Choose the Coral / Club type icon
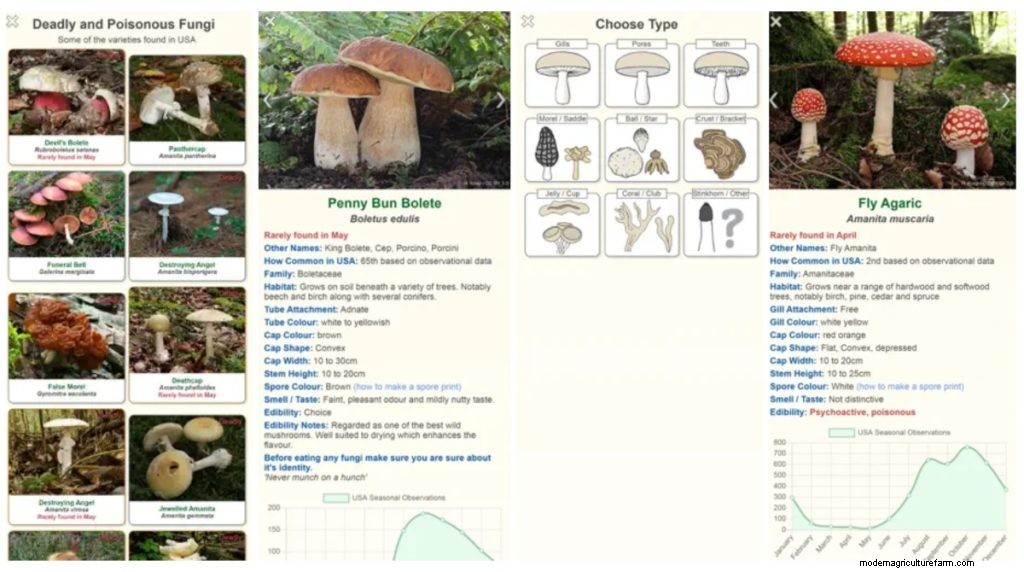This screenshot has height=572, width=1024. tap(641, 225)
